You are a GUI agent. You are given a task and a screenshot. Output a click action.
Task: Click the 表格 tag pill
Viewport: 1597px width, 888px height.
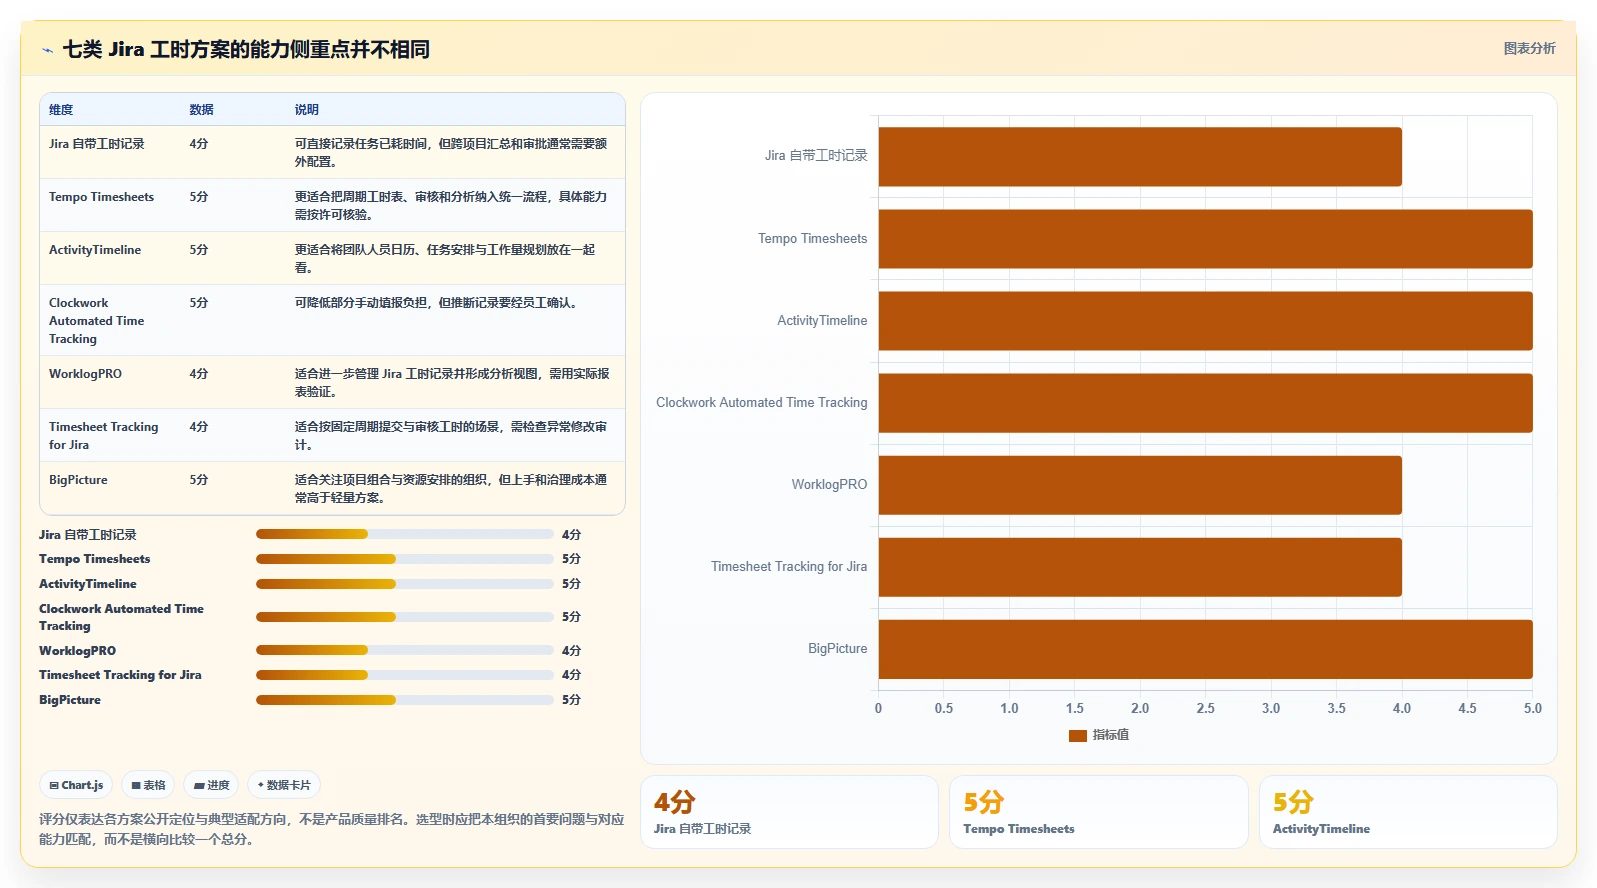pos(148,785)
